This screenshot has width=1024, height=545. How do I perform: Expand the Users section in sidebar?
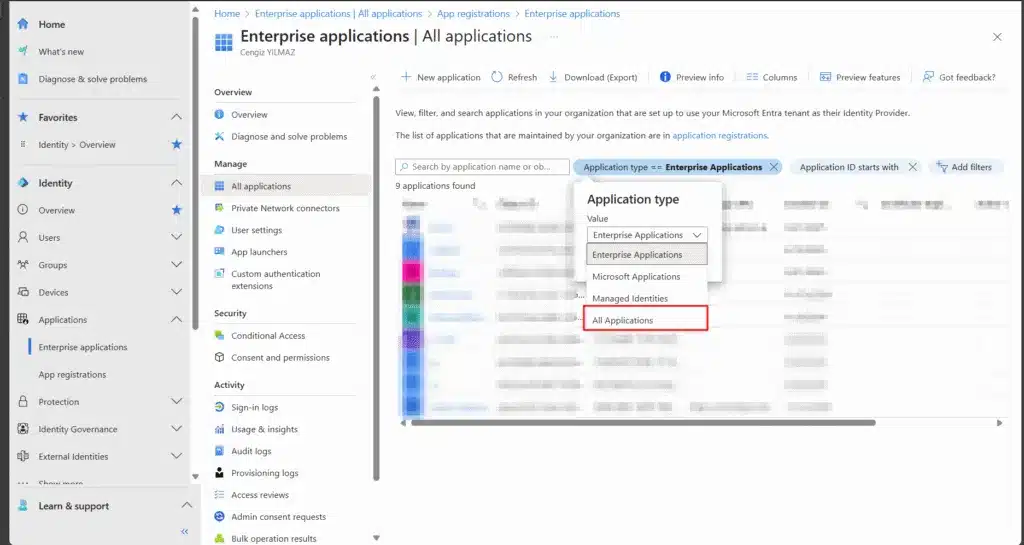(176, 238)
